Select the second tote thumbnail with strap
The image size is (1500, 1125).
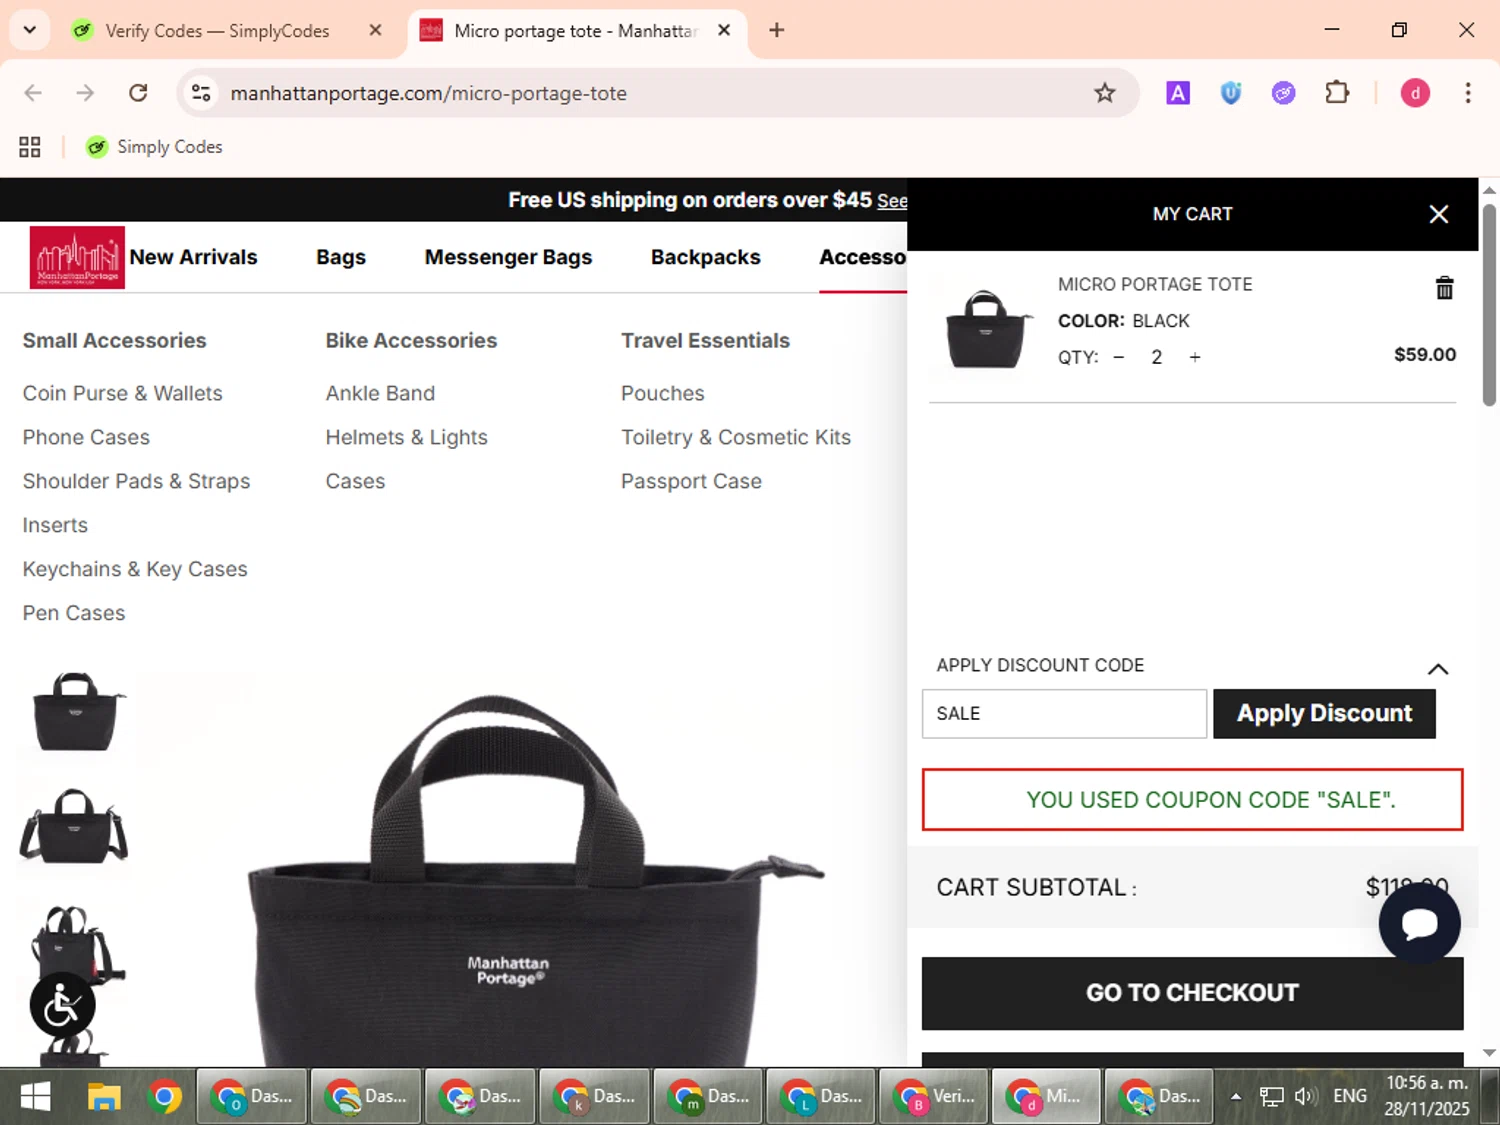tap(74, 827)
